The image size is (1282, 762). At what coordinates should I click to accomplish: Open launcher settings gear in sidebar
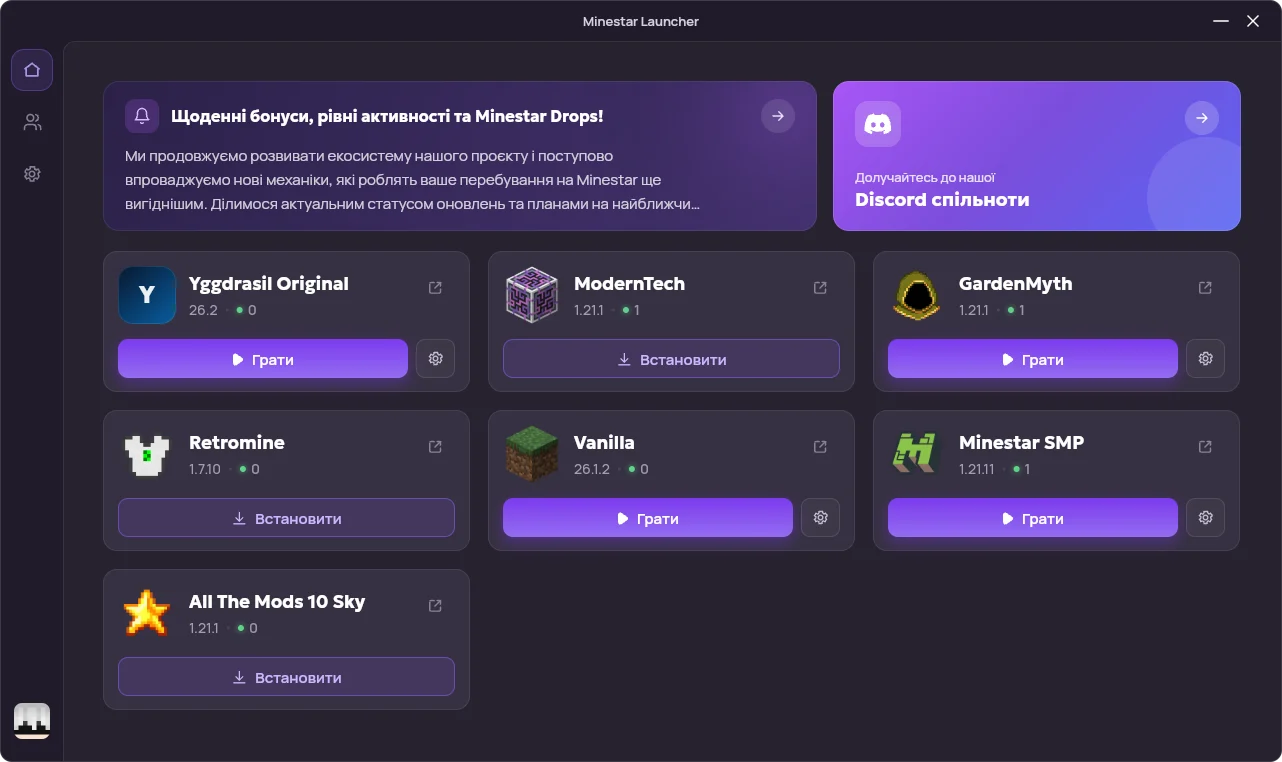pyautogui.click(x=32, y=174)
